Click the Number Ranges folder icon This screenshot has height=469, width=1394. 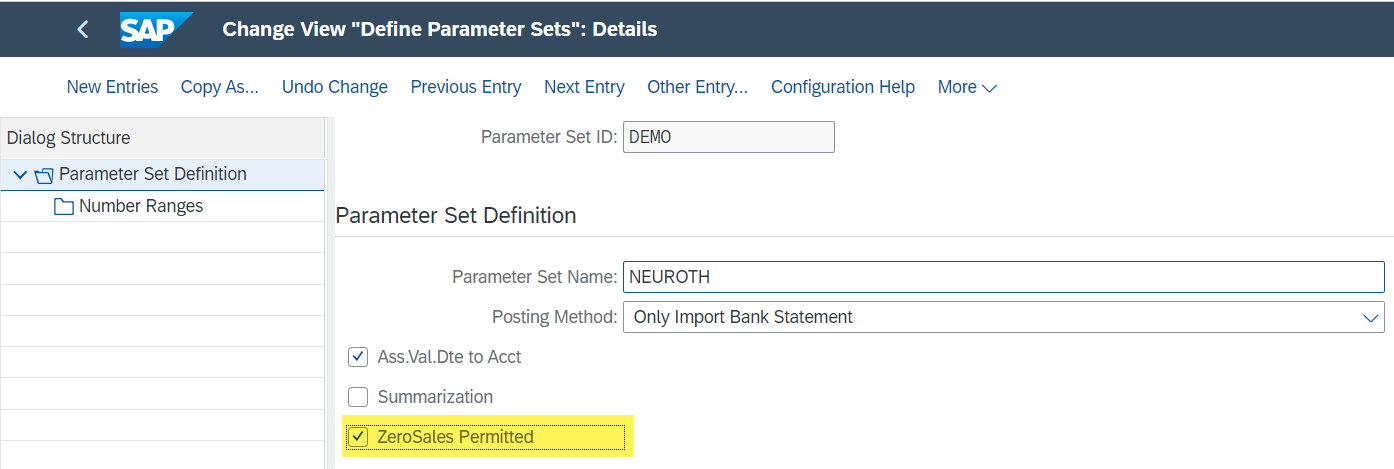64,207
